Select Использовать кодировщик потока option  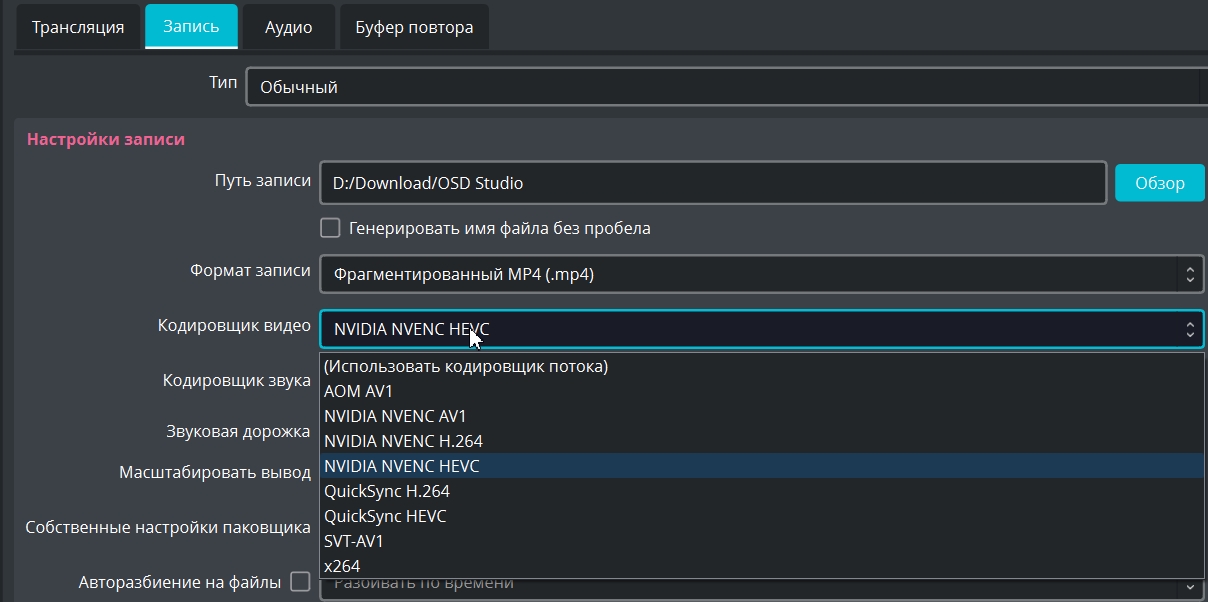[x=466, y=366]
